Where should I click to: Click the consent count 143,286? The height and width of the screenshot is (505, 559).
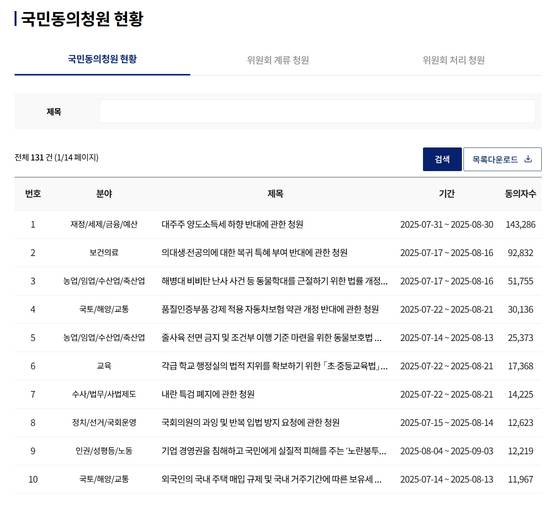tap(520, 225)
